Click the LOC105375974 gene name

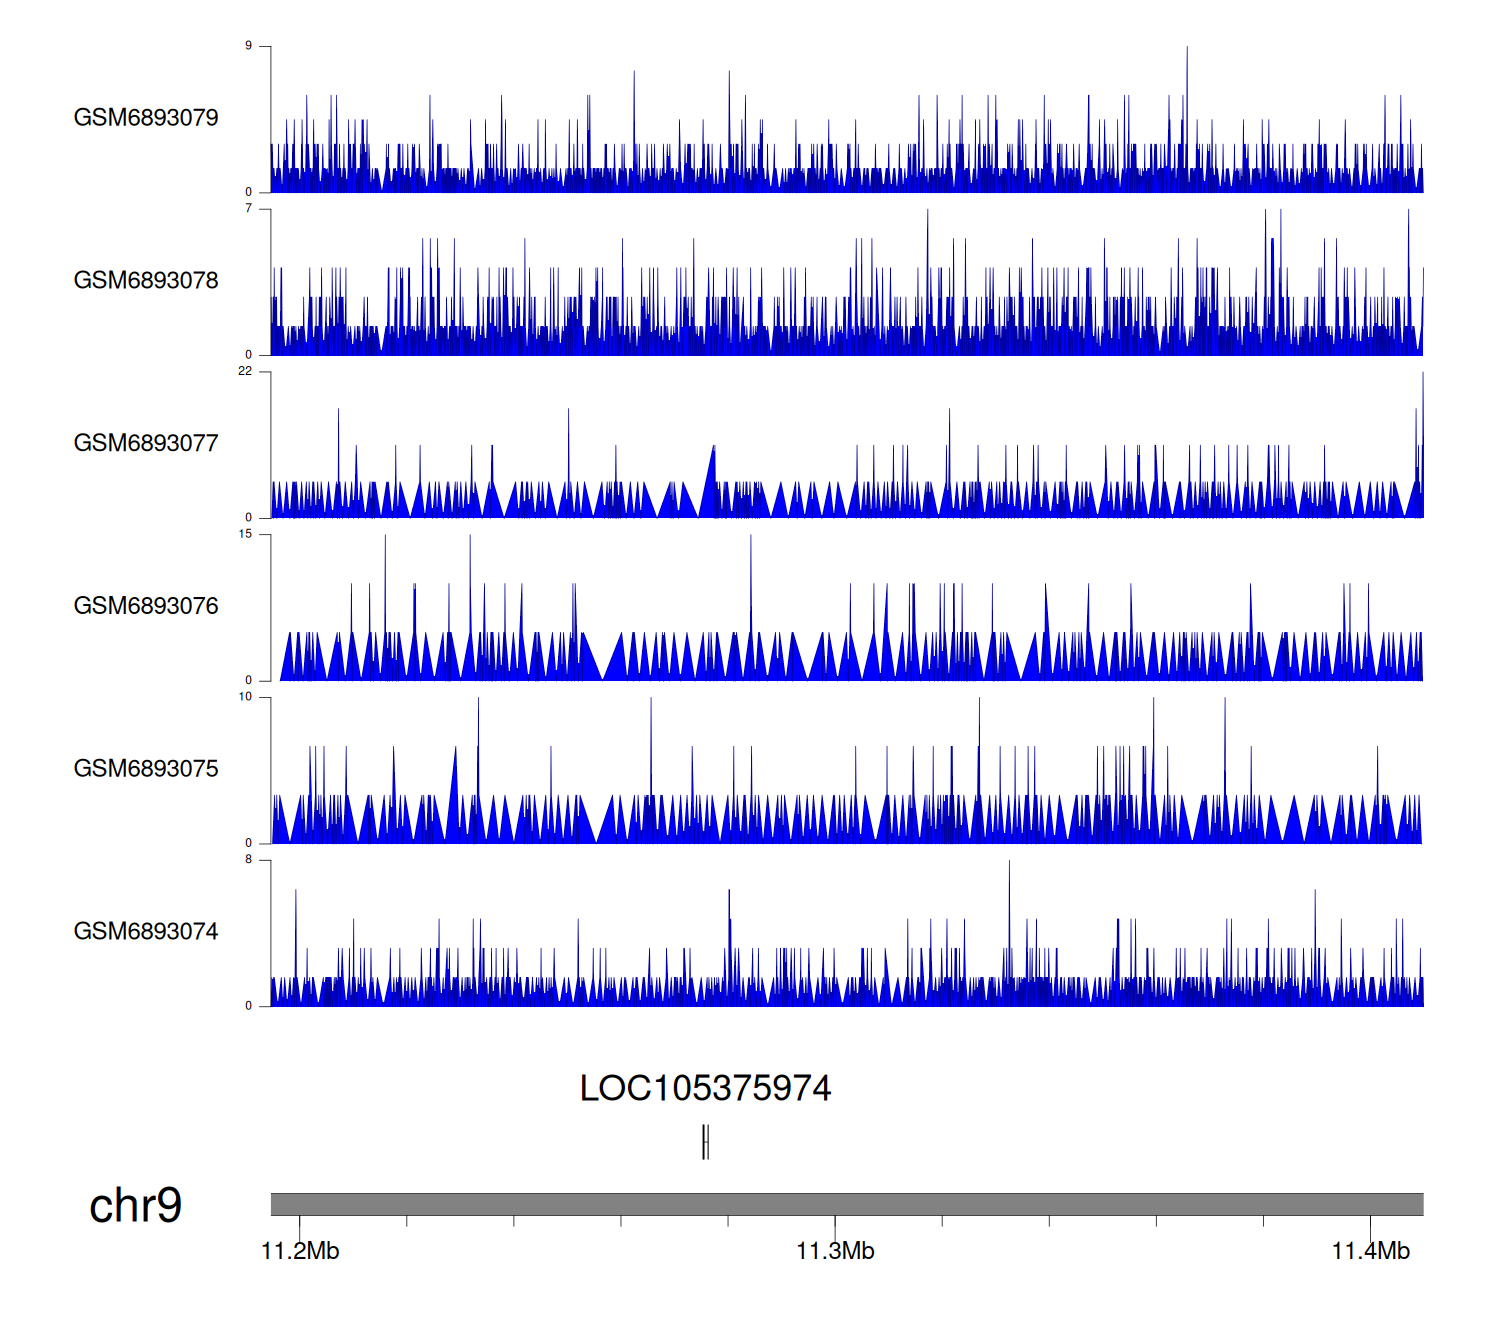click(x=705, y=1089)
